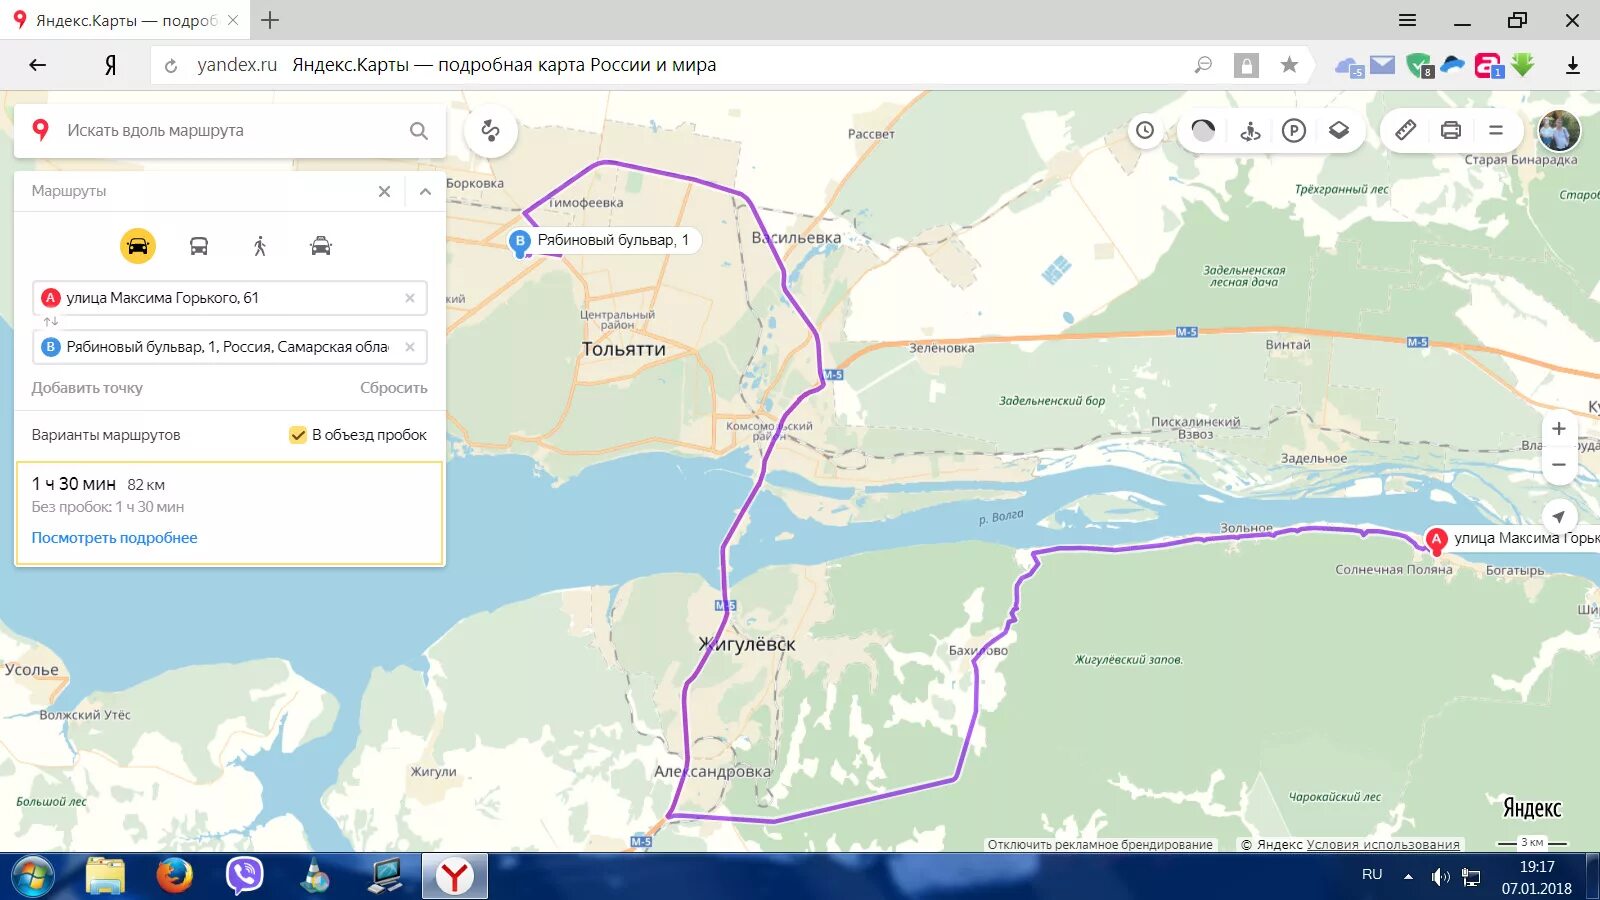This screenshot has width=1600, height=900.
Task: Go back with browser back arrow
Action: pyautogui.click(x=38, y=65)
